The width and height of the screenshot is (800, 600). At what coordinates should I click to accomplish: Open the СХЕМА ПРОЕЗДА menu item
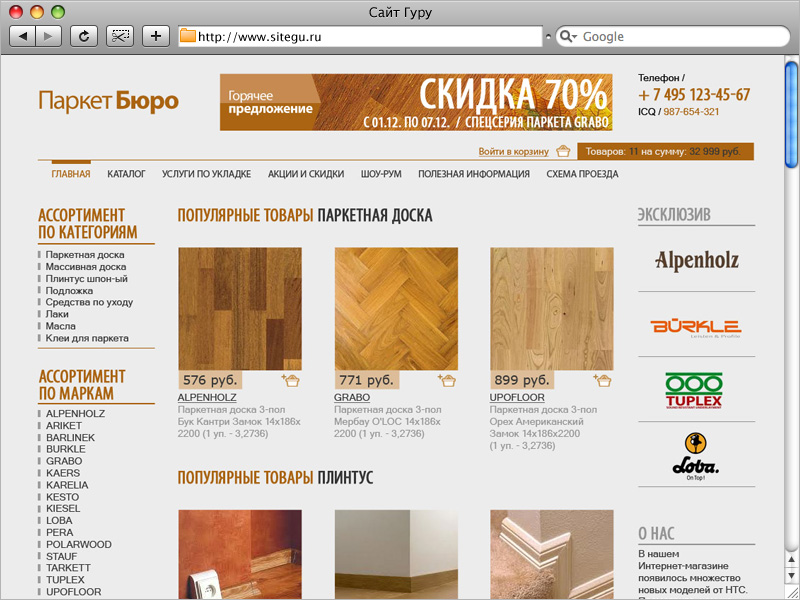click(582, 174)
